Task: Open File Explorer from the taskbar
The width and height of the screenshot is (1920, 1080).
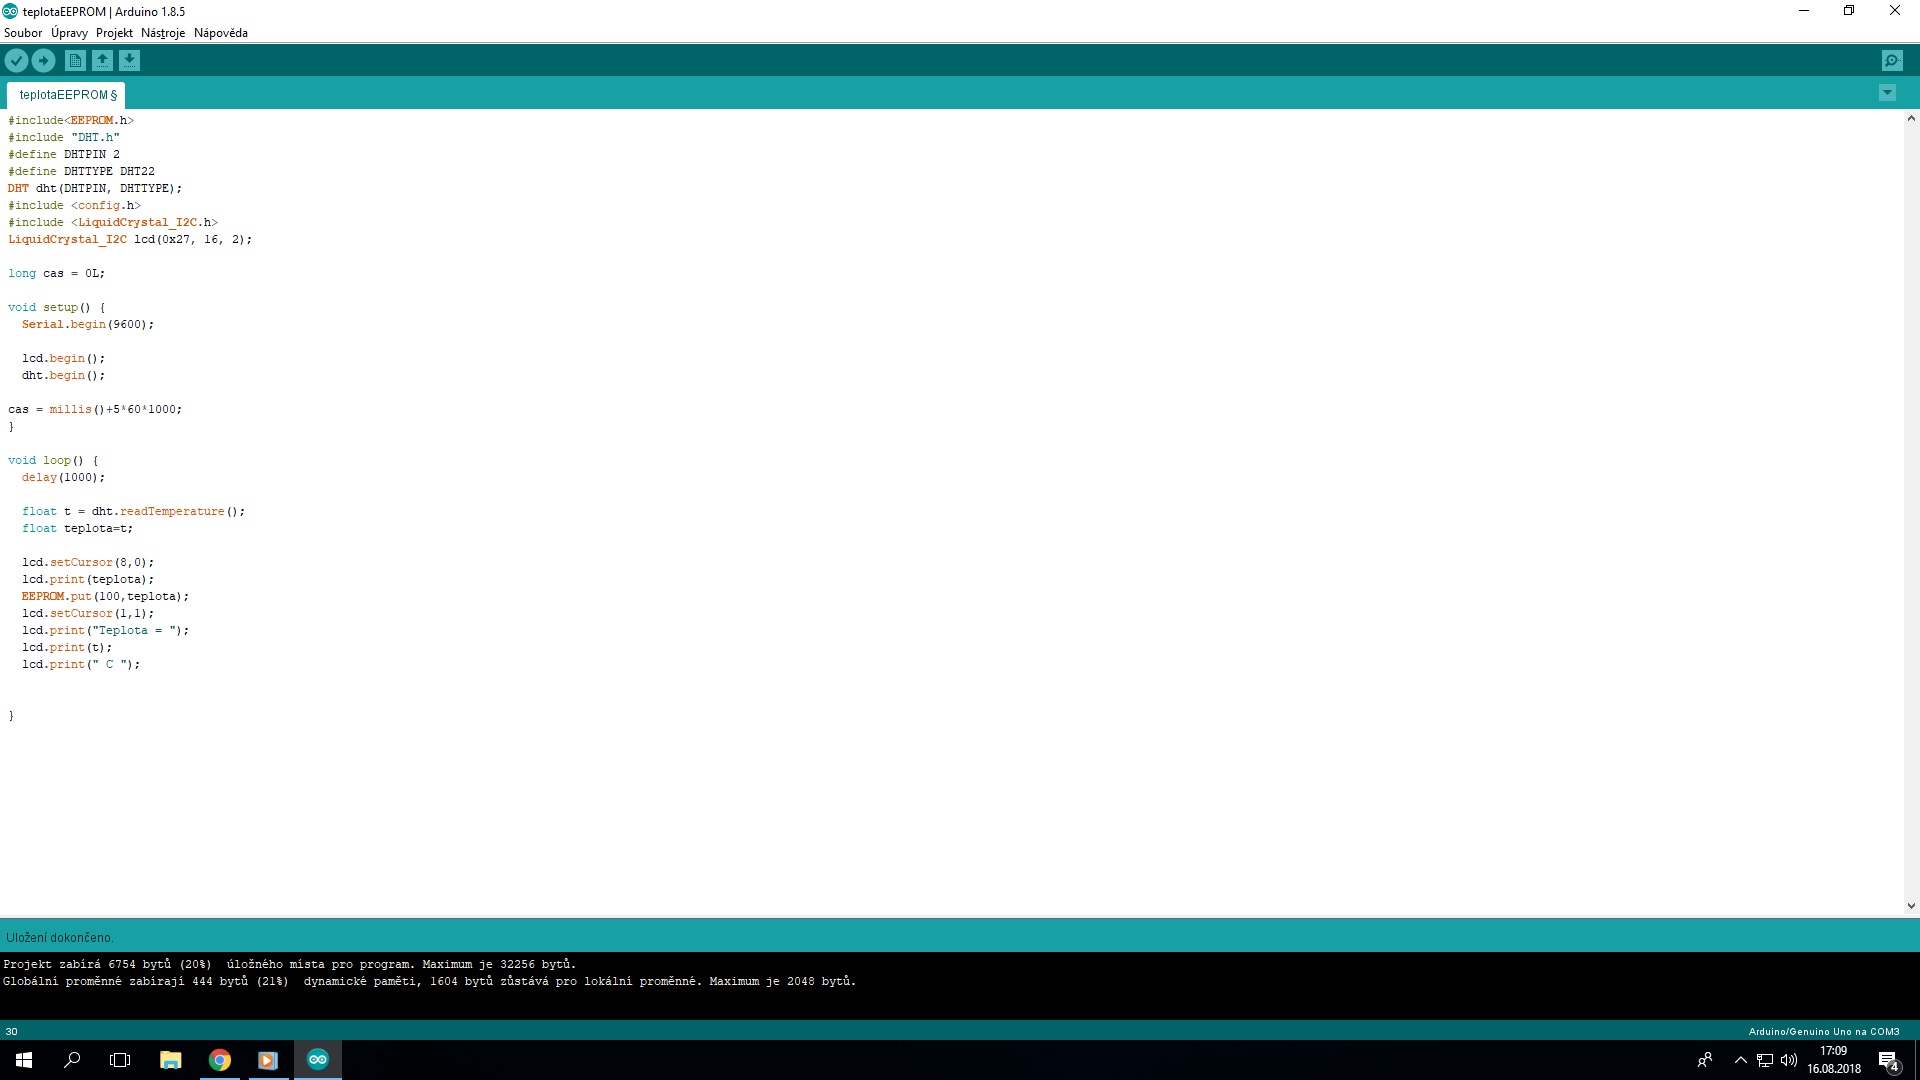Action: pyautogui.click(x=171, y=1060)
